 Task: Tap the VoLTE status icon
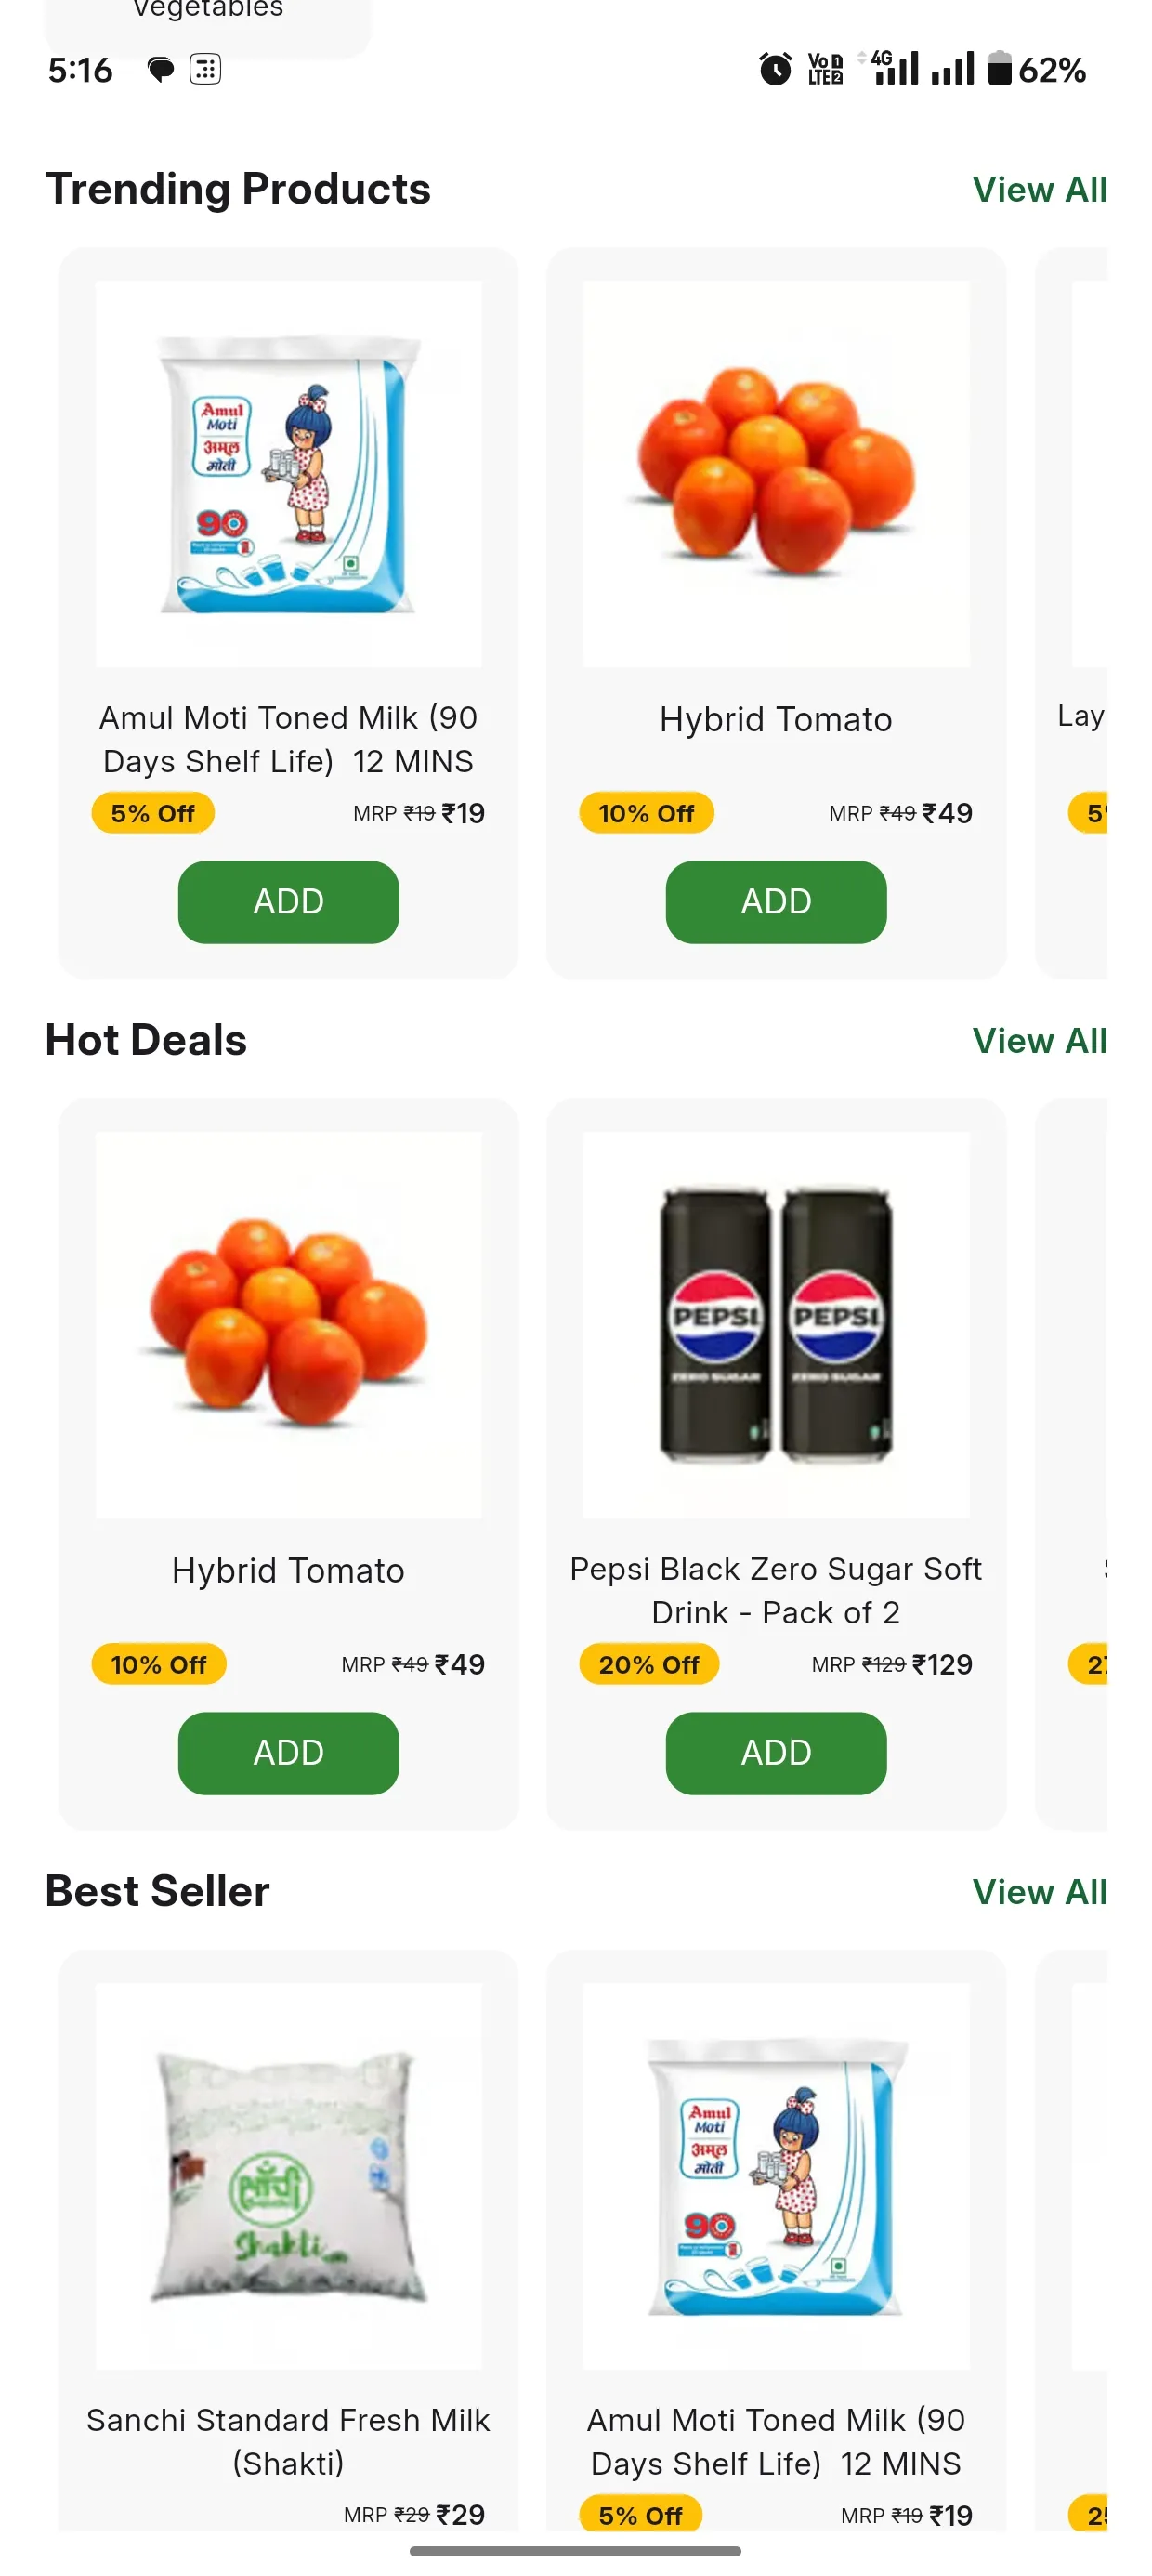click(x=825, y=69)
